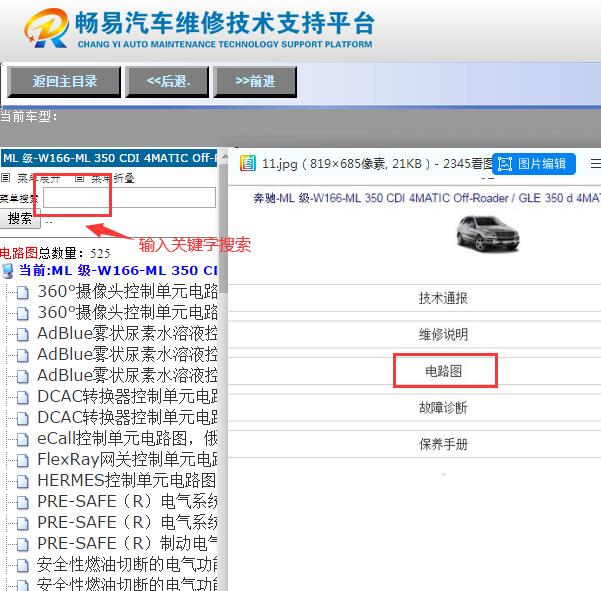Click the computer icon beside 当前:ML 级
601x591 pixels.
click(8, 271)
